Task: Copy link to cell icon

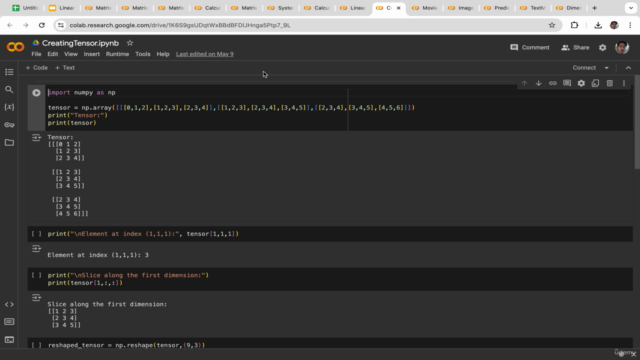Action: 553,83
